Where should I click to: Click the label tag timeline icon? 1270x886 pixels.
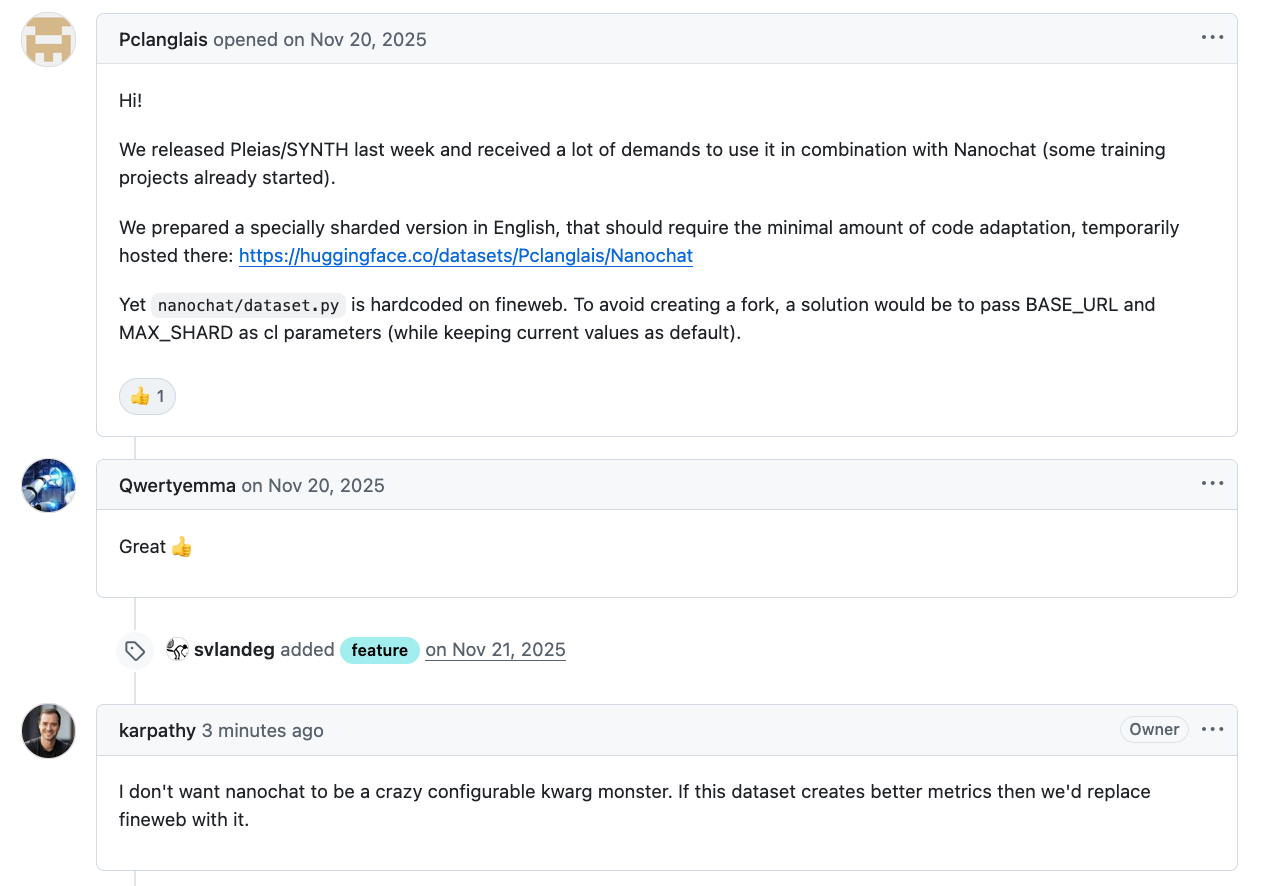pos(135,651)
